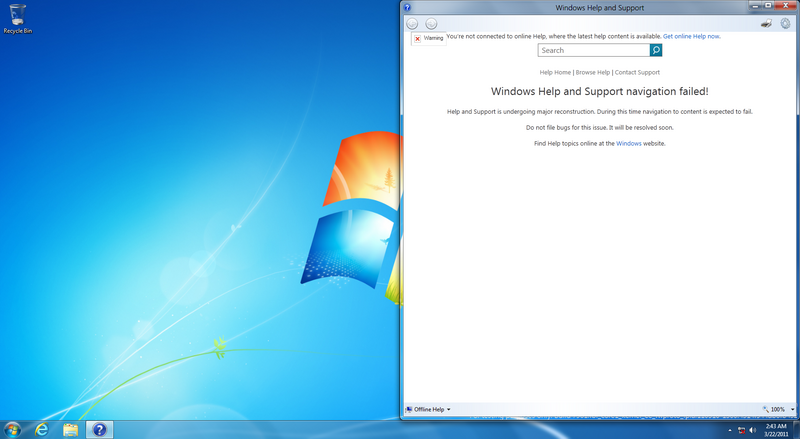The image size is (800, 439).
Task: Go to Help Home
Action: 555,72
